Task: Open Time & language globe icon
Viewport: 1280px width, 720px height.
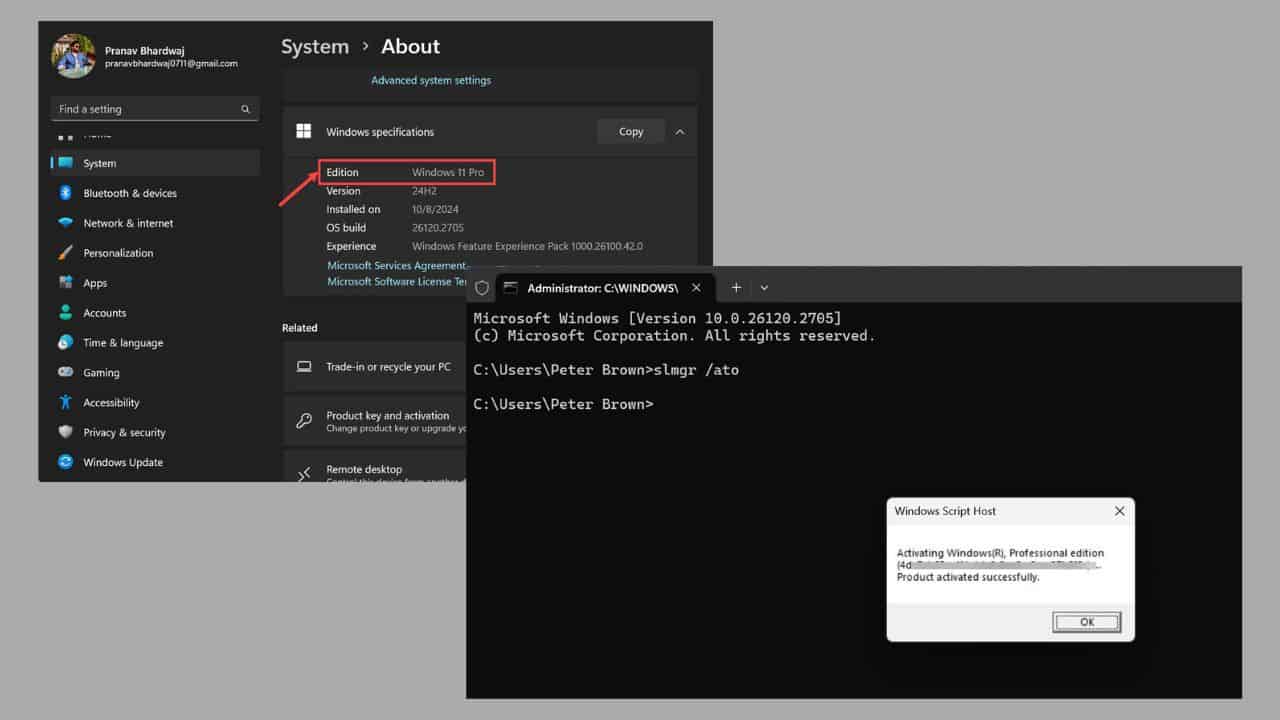Action: pos(66,342)
